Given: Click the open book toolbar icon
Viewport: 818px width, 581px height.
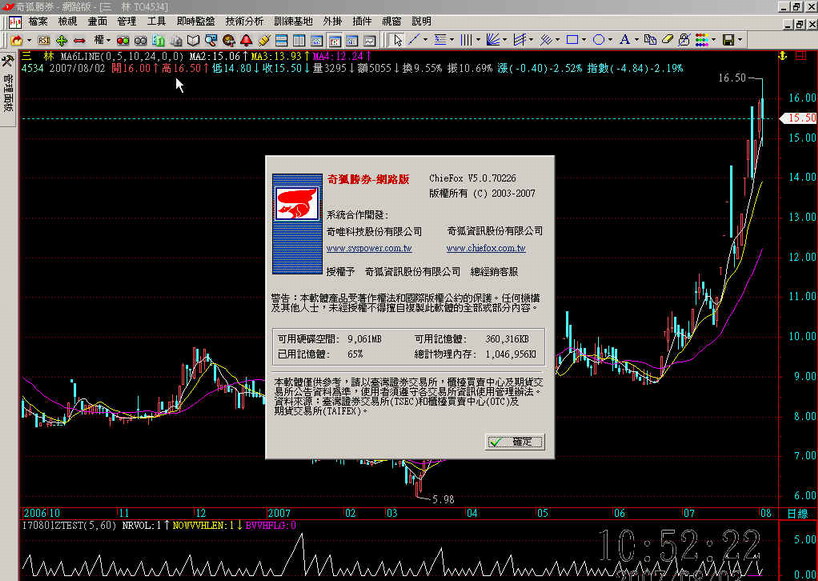Looking at the screenshot, I should click(x=194, y=40).
